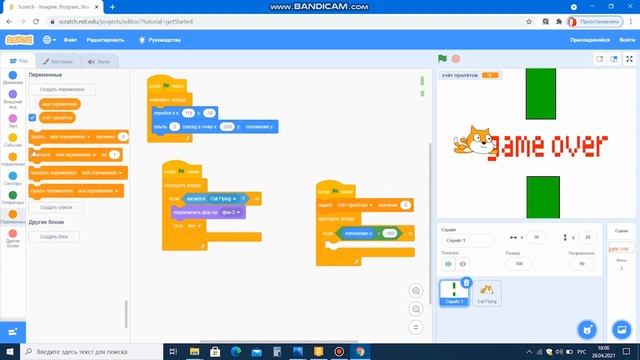Open the choose a backdrop button
This screenshot has width=640, height=360.
point(622,329)
